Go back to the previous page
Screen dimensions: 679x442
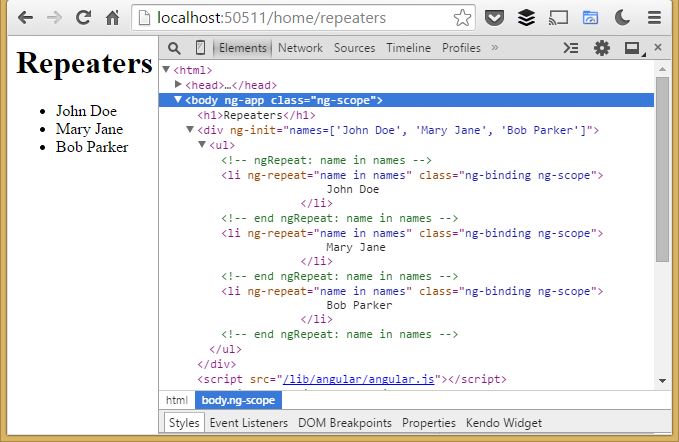26,18
